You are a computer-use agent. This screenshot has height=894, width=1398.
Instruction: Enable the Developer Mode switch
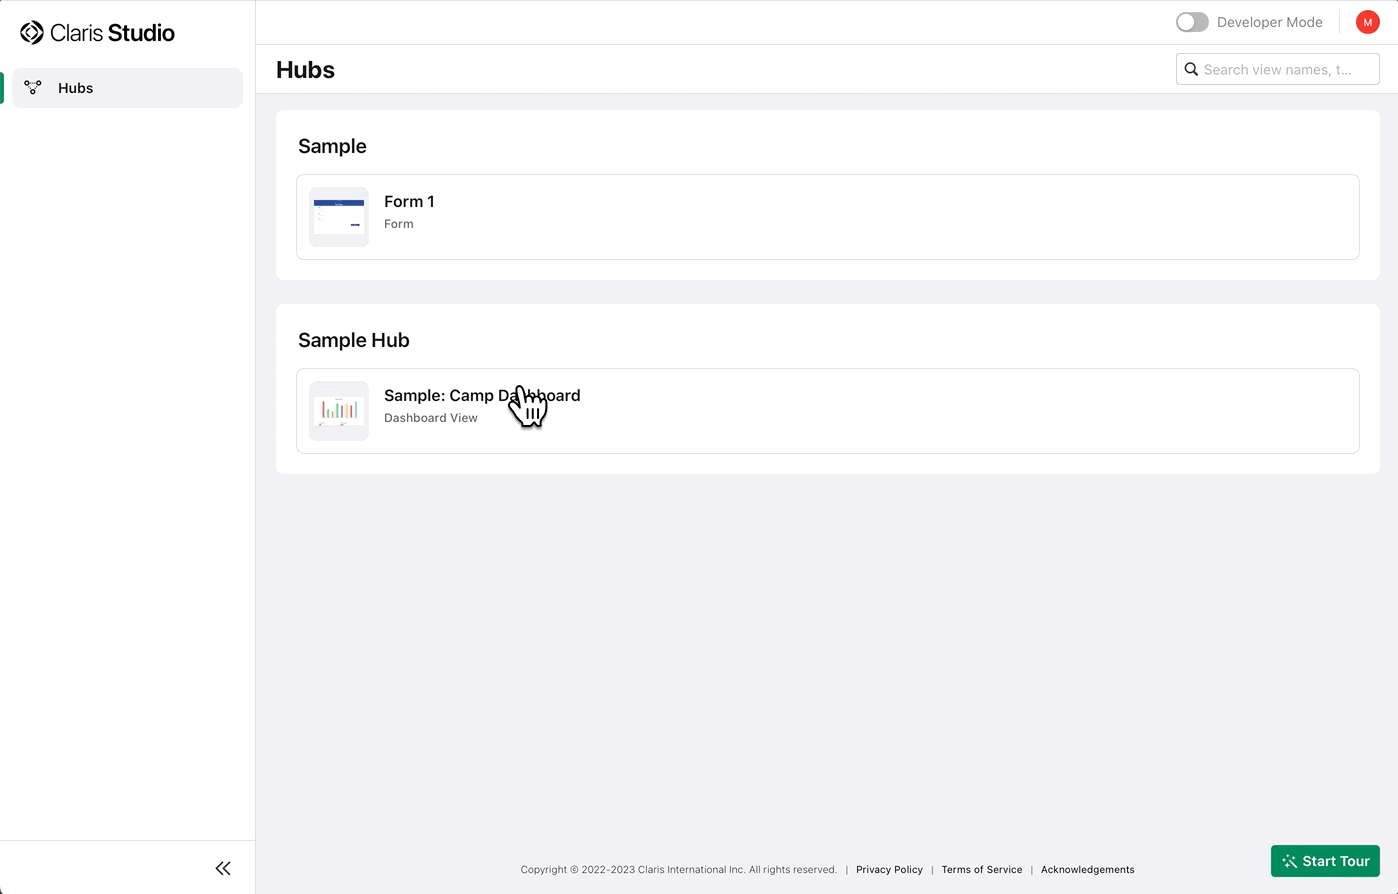point(1192,22)
